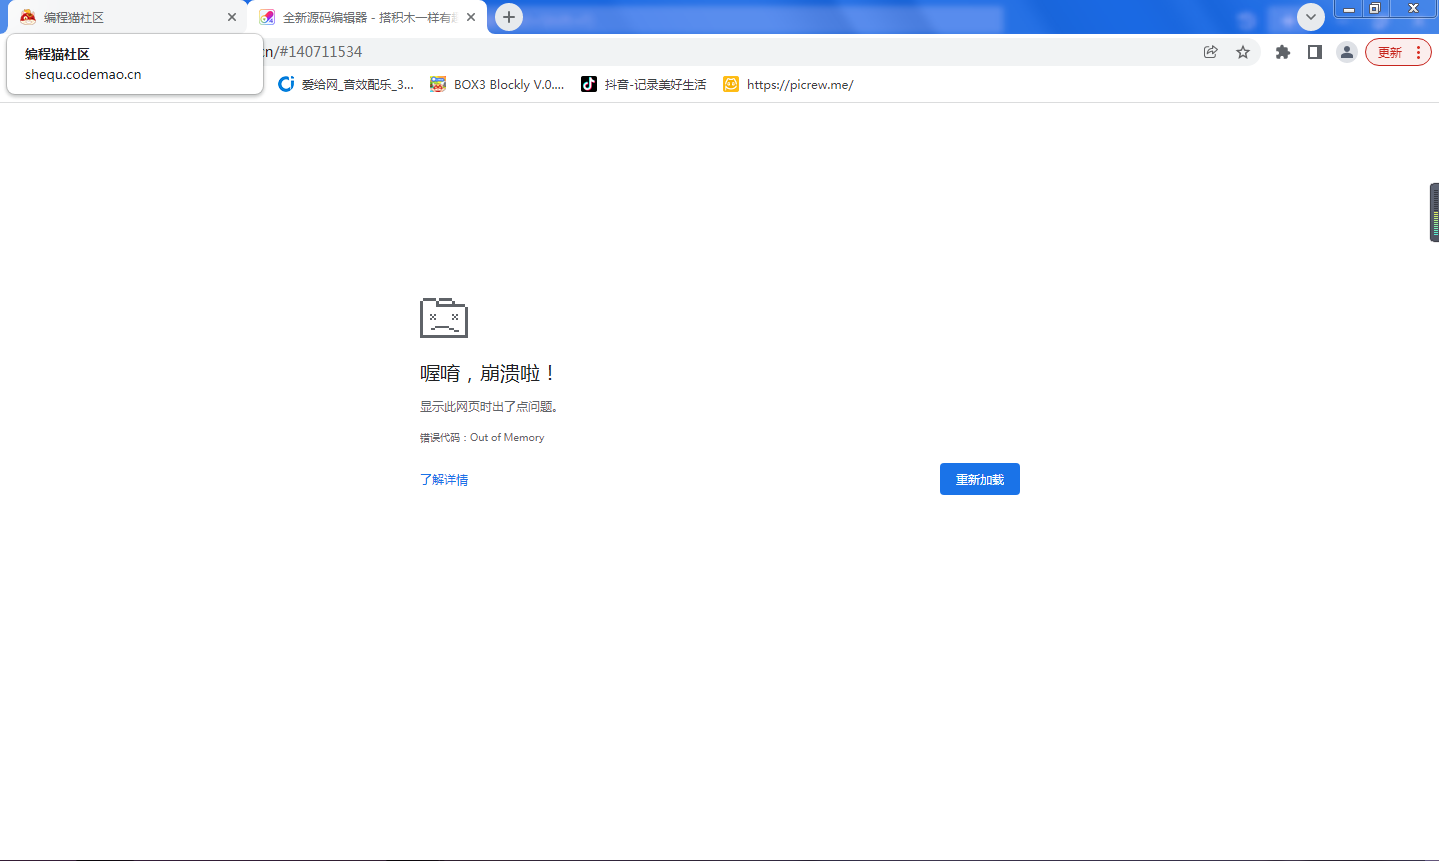Open the Chrome three-dot menu
This screenshot has width=1439, height=861.
coord(1419,52)
